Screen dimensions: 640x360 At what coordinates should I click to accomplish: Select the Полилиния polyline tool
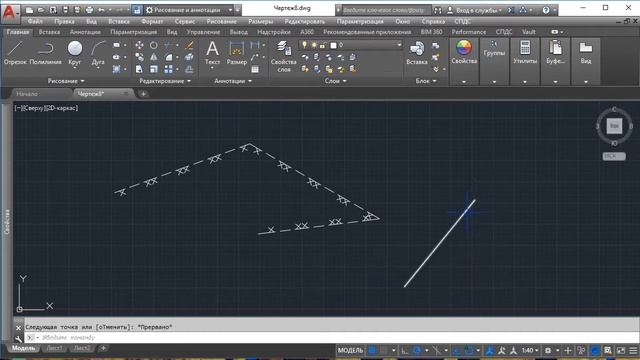coord(45,53)
